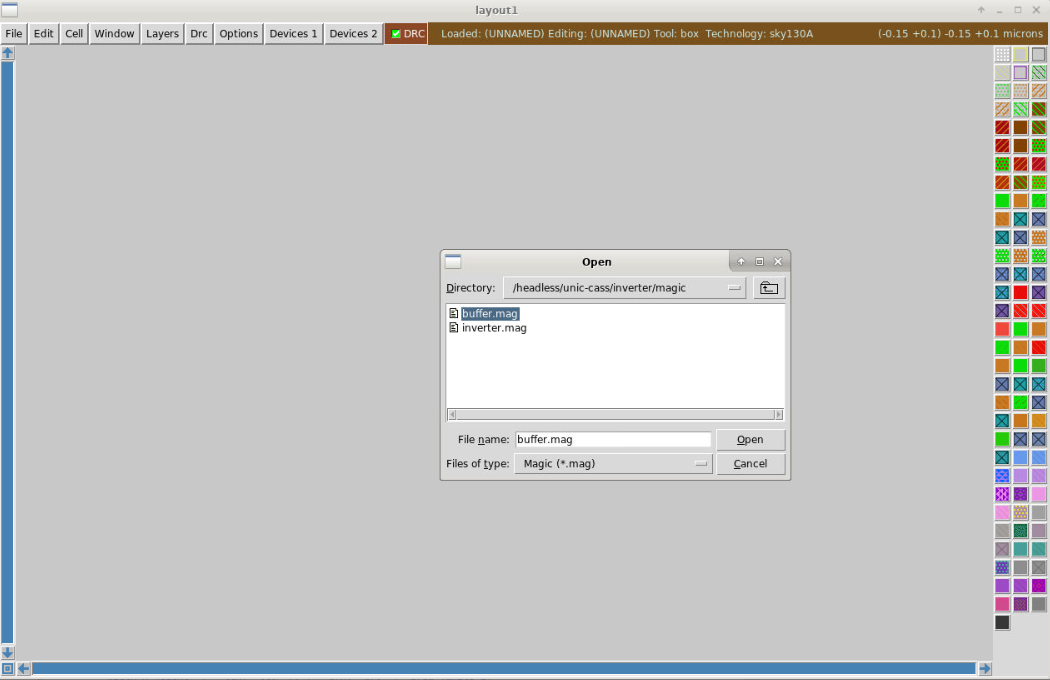This screenshot has height=680, width=1050.
Task: Pick the black swatch at palette bottom
Action: pos(1002,622)
